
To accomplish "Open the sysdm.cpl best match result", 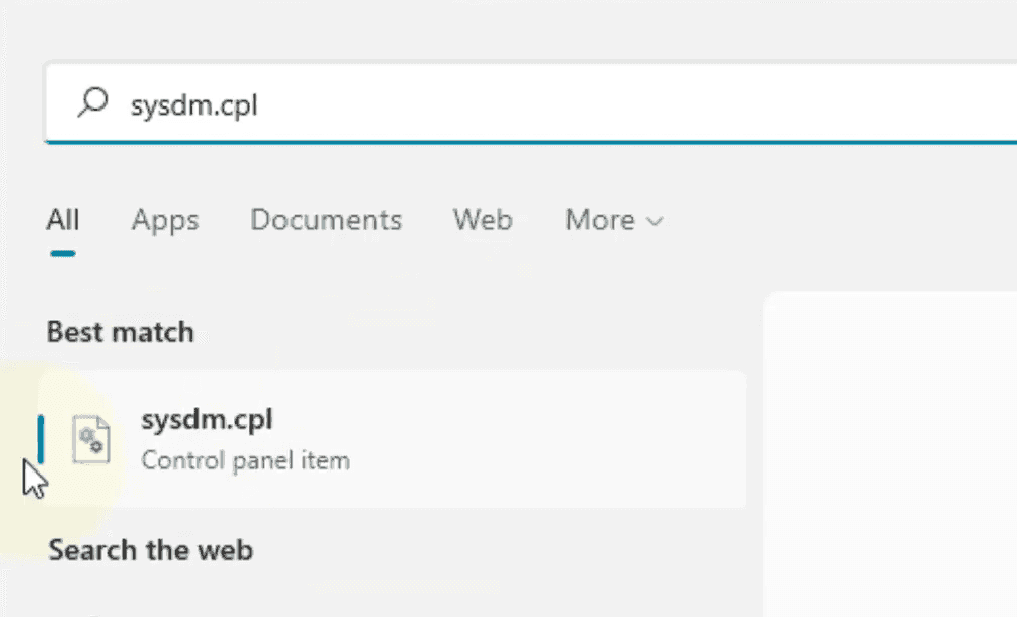I will [x=392, y=439].
